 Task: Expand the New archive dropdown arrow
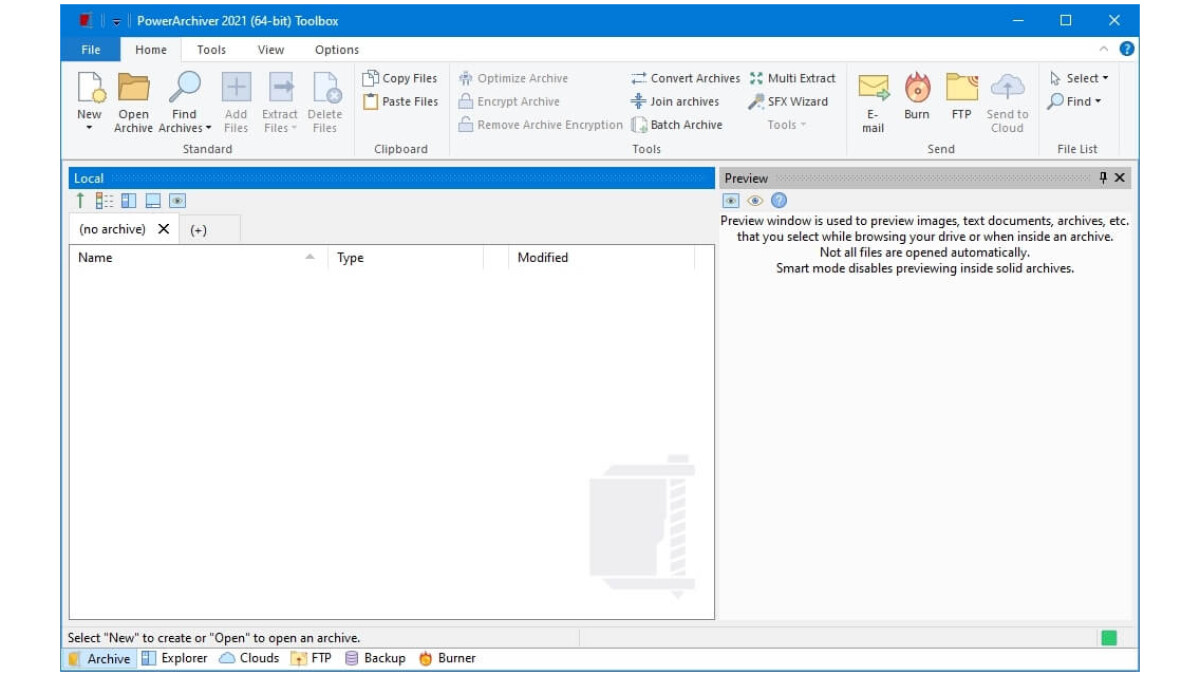click(x=89, y=128)
